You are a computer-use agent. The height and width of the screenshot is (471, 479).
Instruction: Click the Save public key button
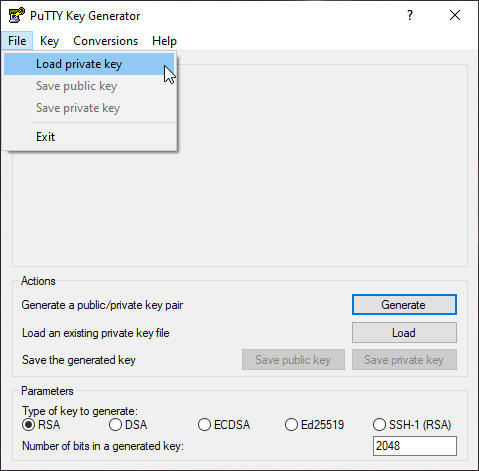[293, 360]
